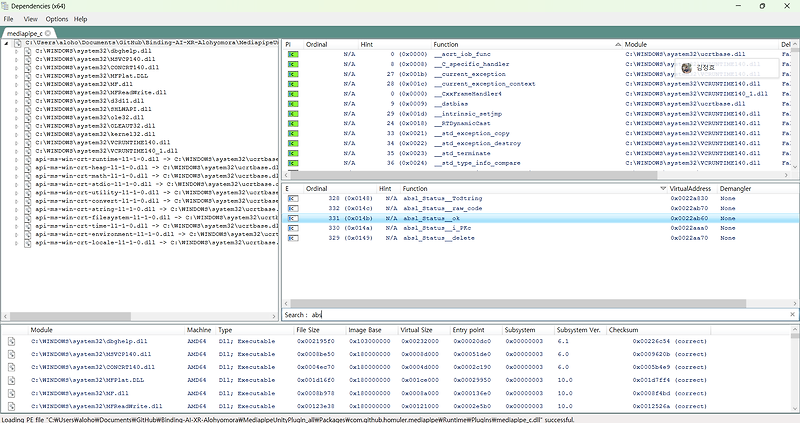Open the File menu
The image size is (800, 423).
pos(8,19)
